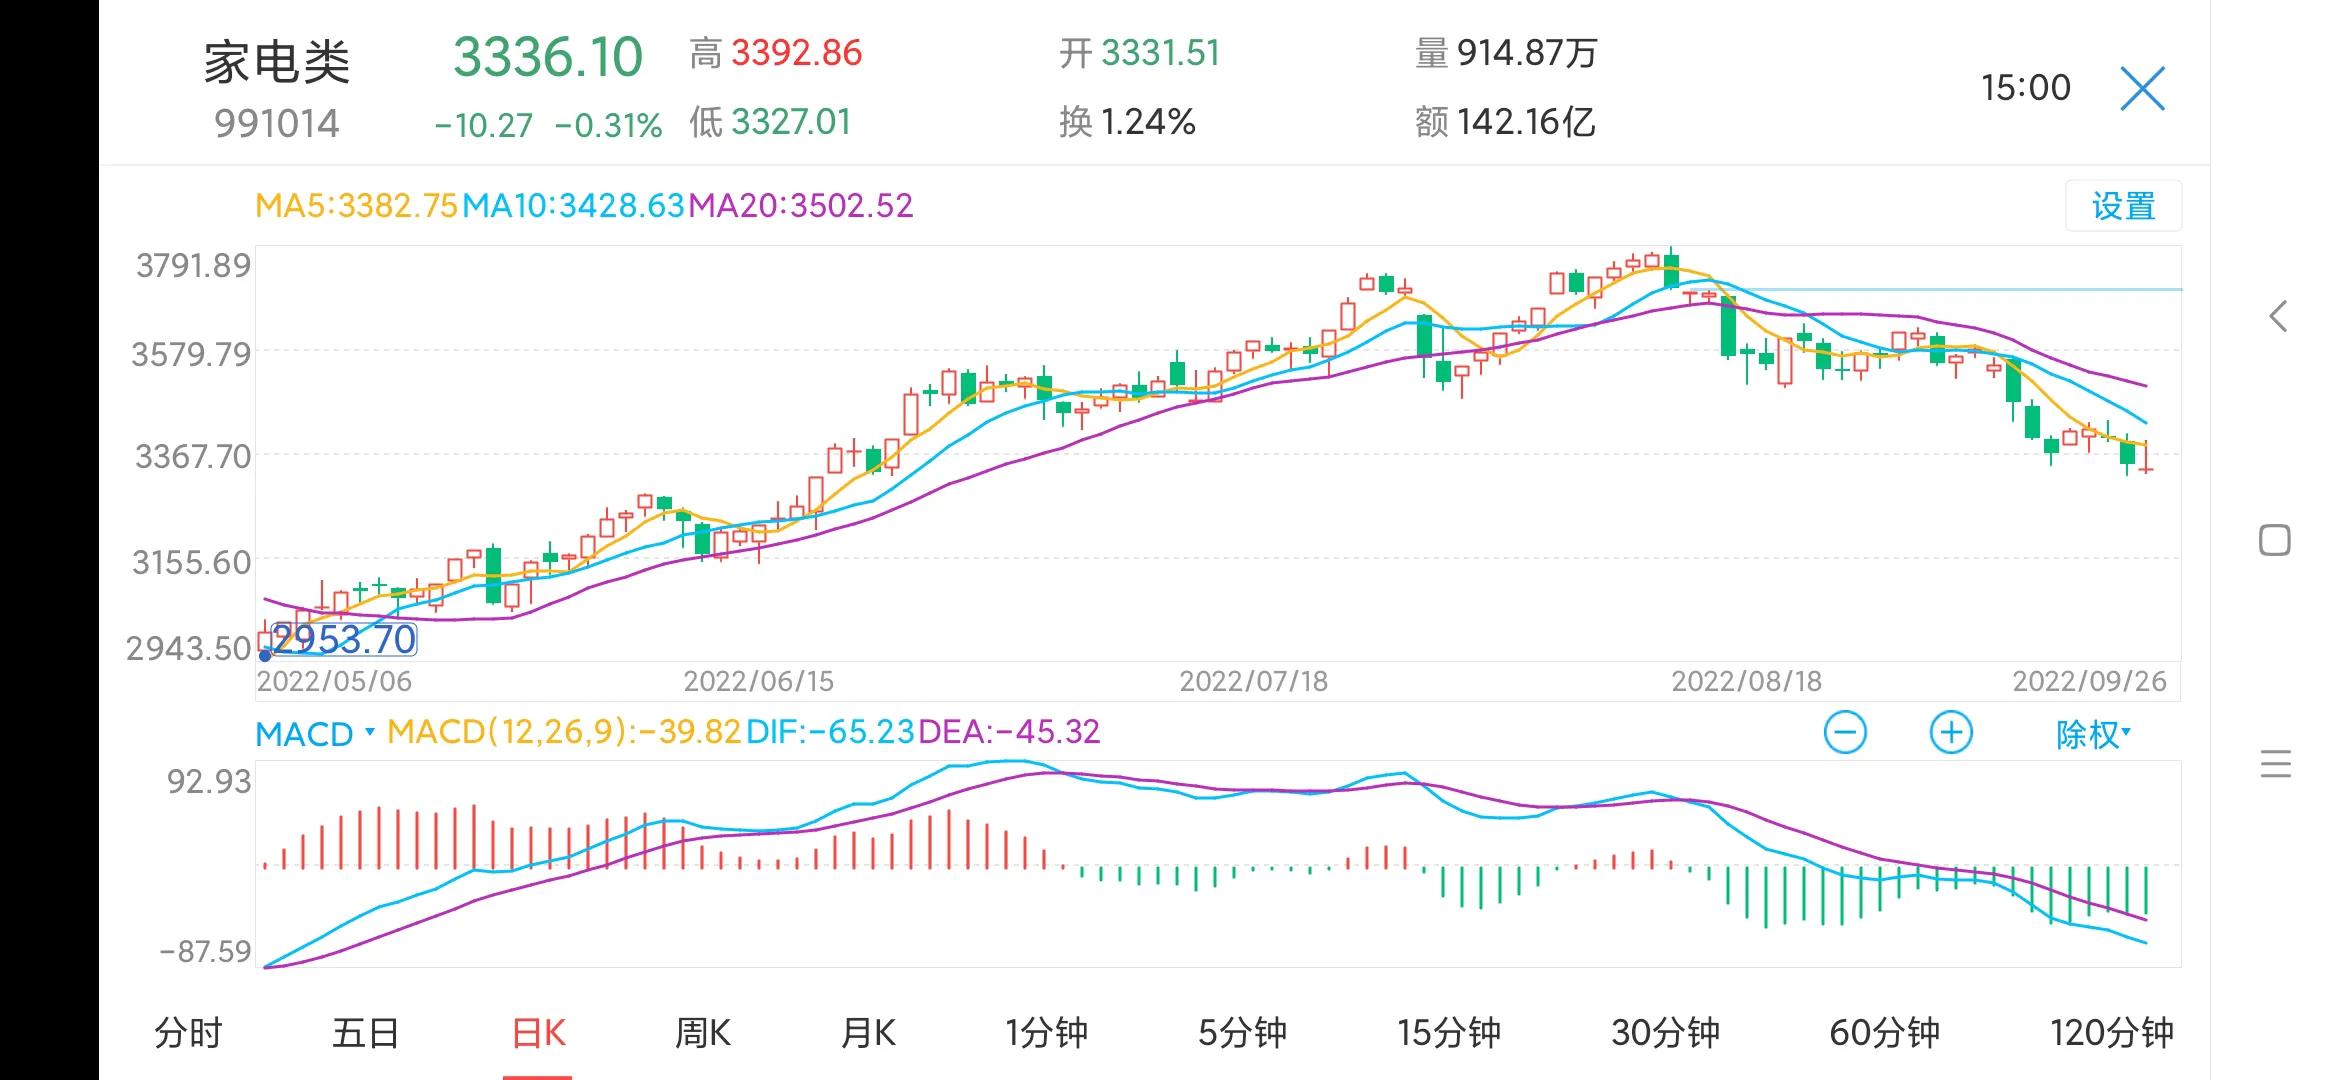This screenshot has width=2340, height=1080.
Task: Switch to the 五日 tab
Action: pos(365,1032)
